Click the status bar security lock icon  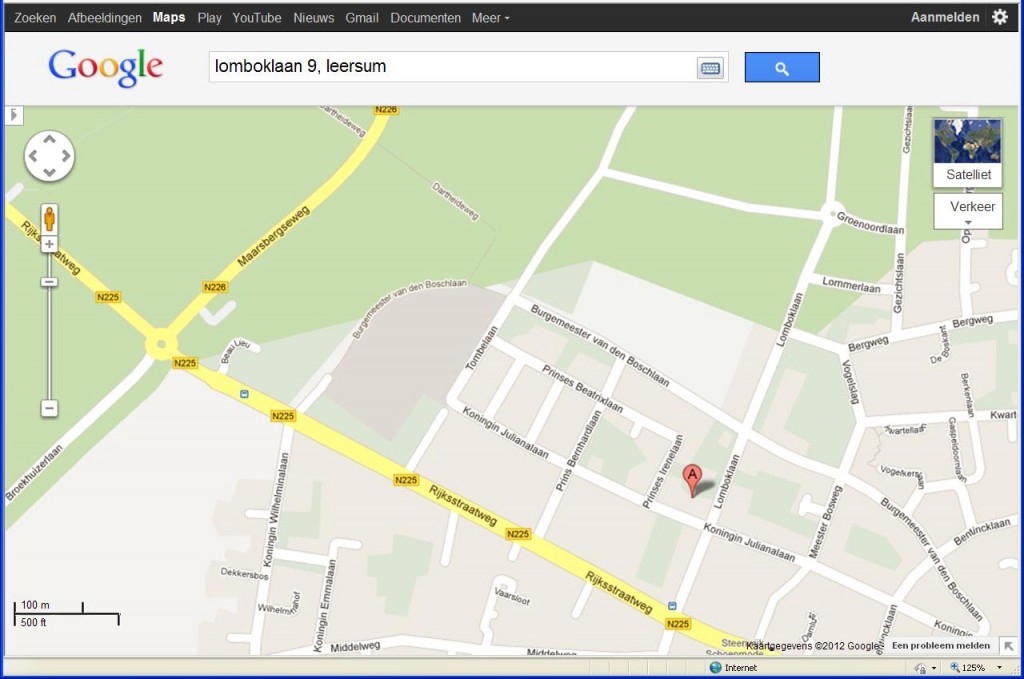point(920,667)
